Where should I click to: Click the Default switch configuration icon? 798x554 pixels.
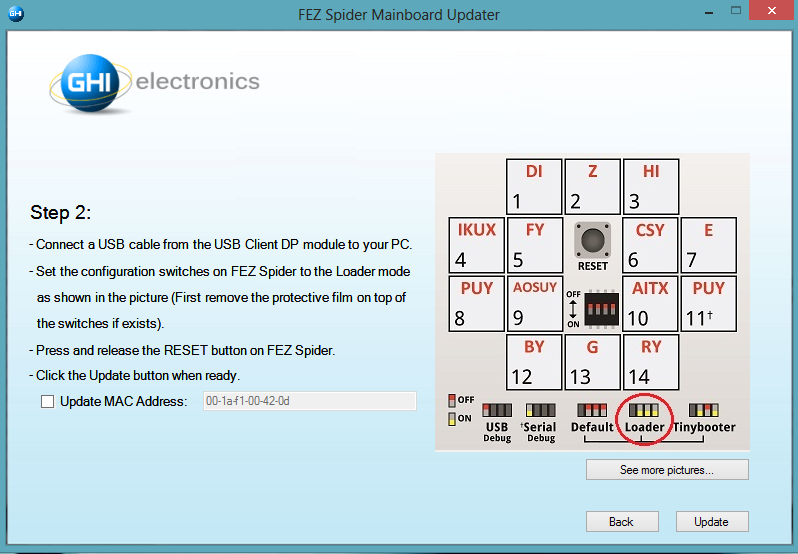coord(592,411)
